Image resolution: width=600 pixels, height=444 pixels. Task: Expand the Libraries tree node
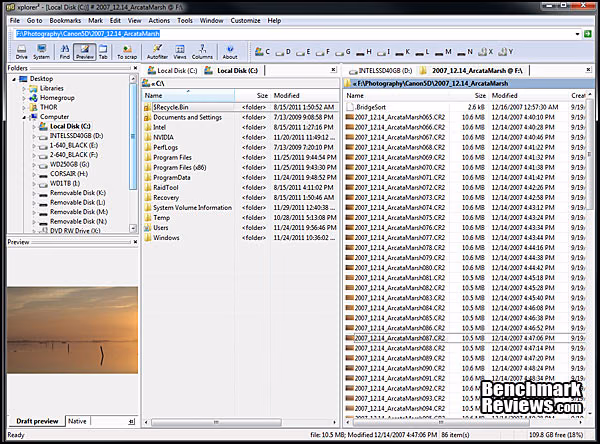coord(24,88)
